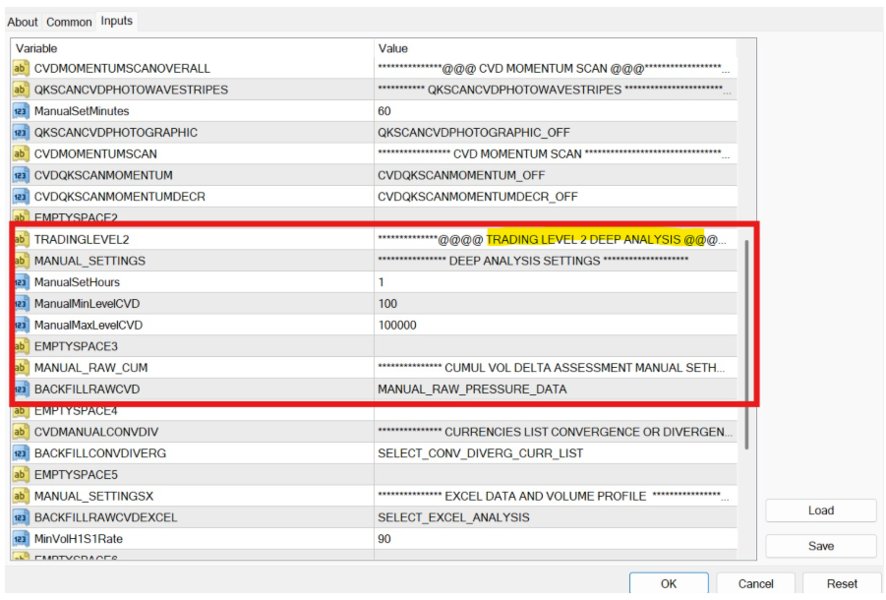Reset all inputs to defaults
Viewport: 886px width, 600px height.
pyautogui.click(x=842, y=584)
